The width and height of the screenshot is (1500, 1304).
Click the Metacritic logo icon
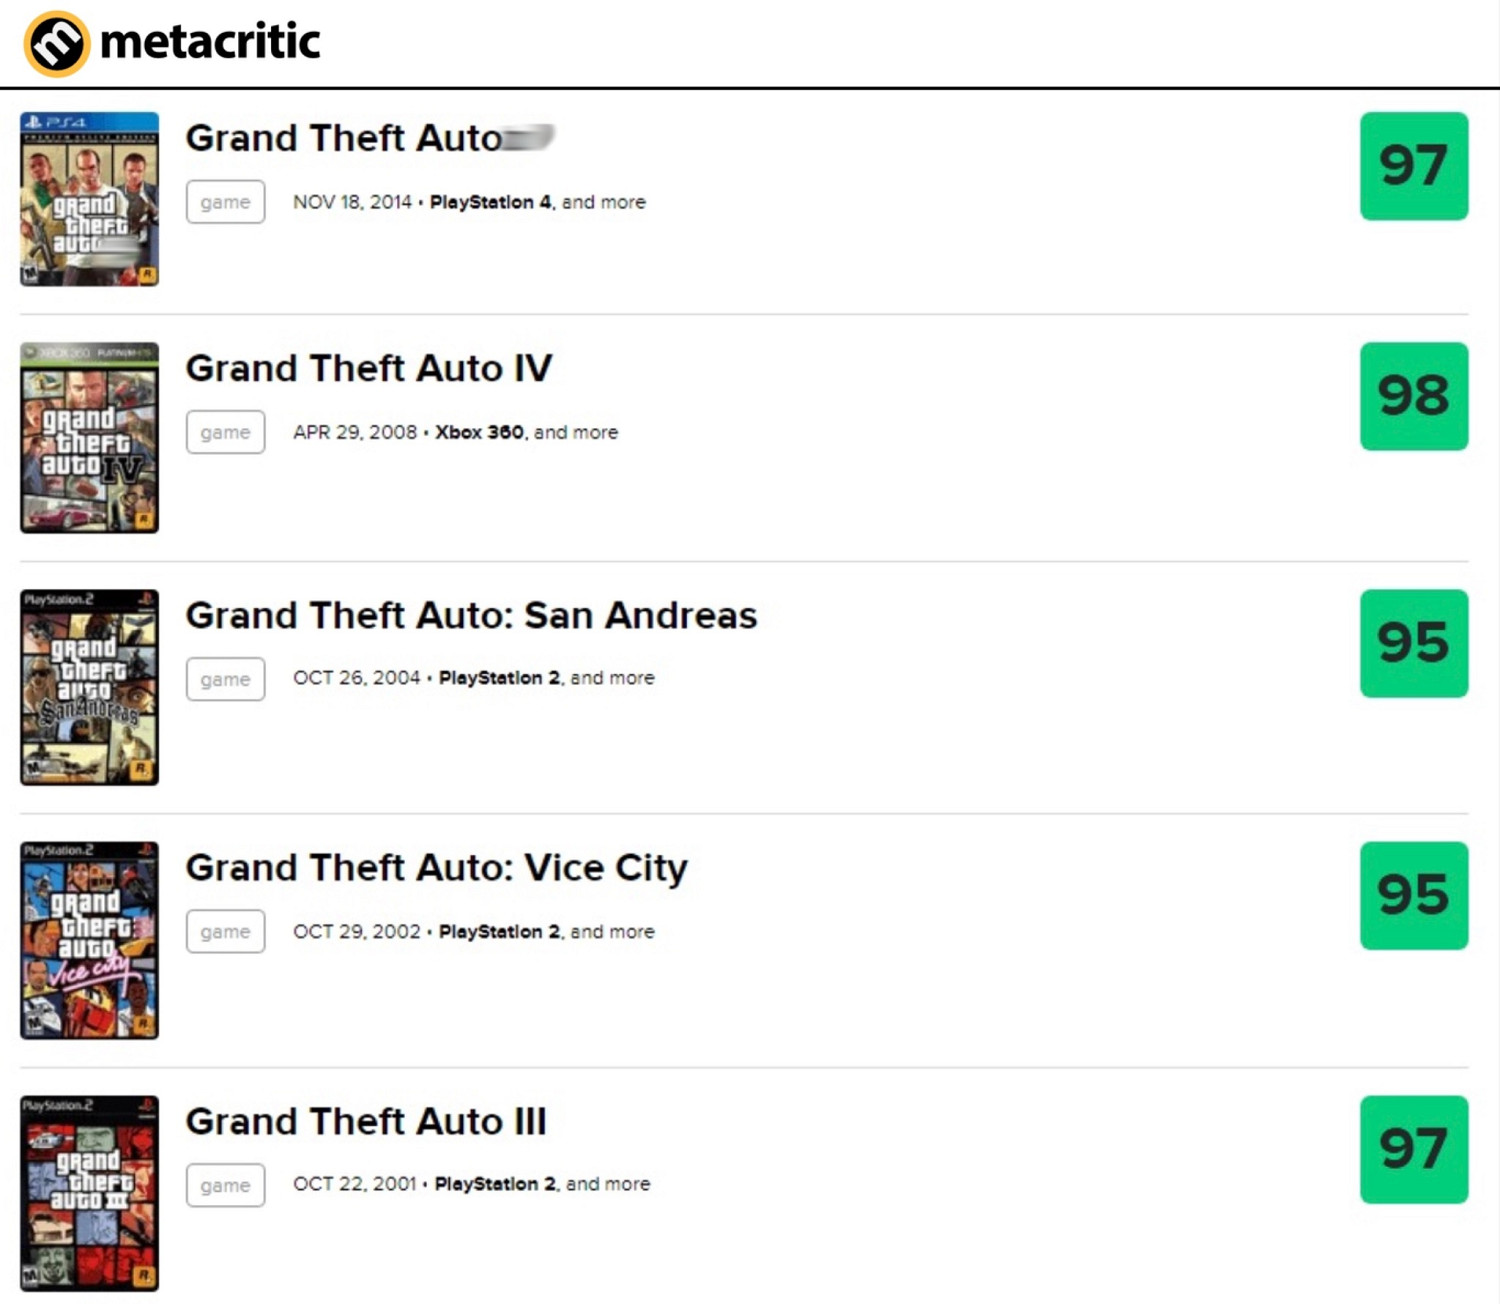[57, 44]
